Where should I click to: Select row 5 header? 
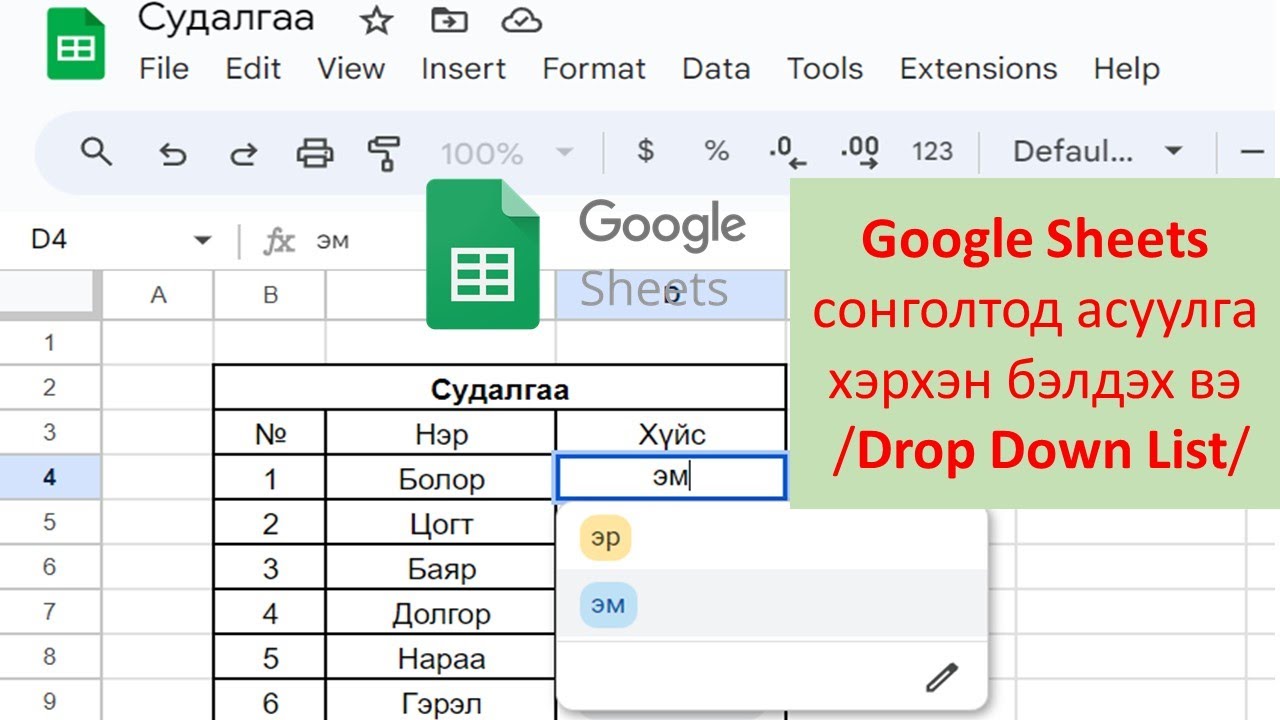[x=50, y=523]
